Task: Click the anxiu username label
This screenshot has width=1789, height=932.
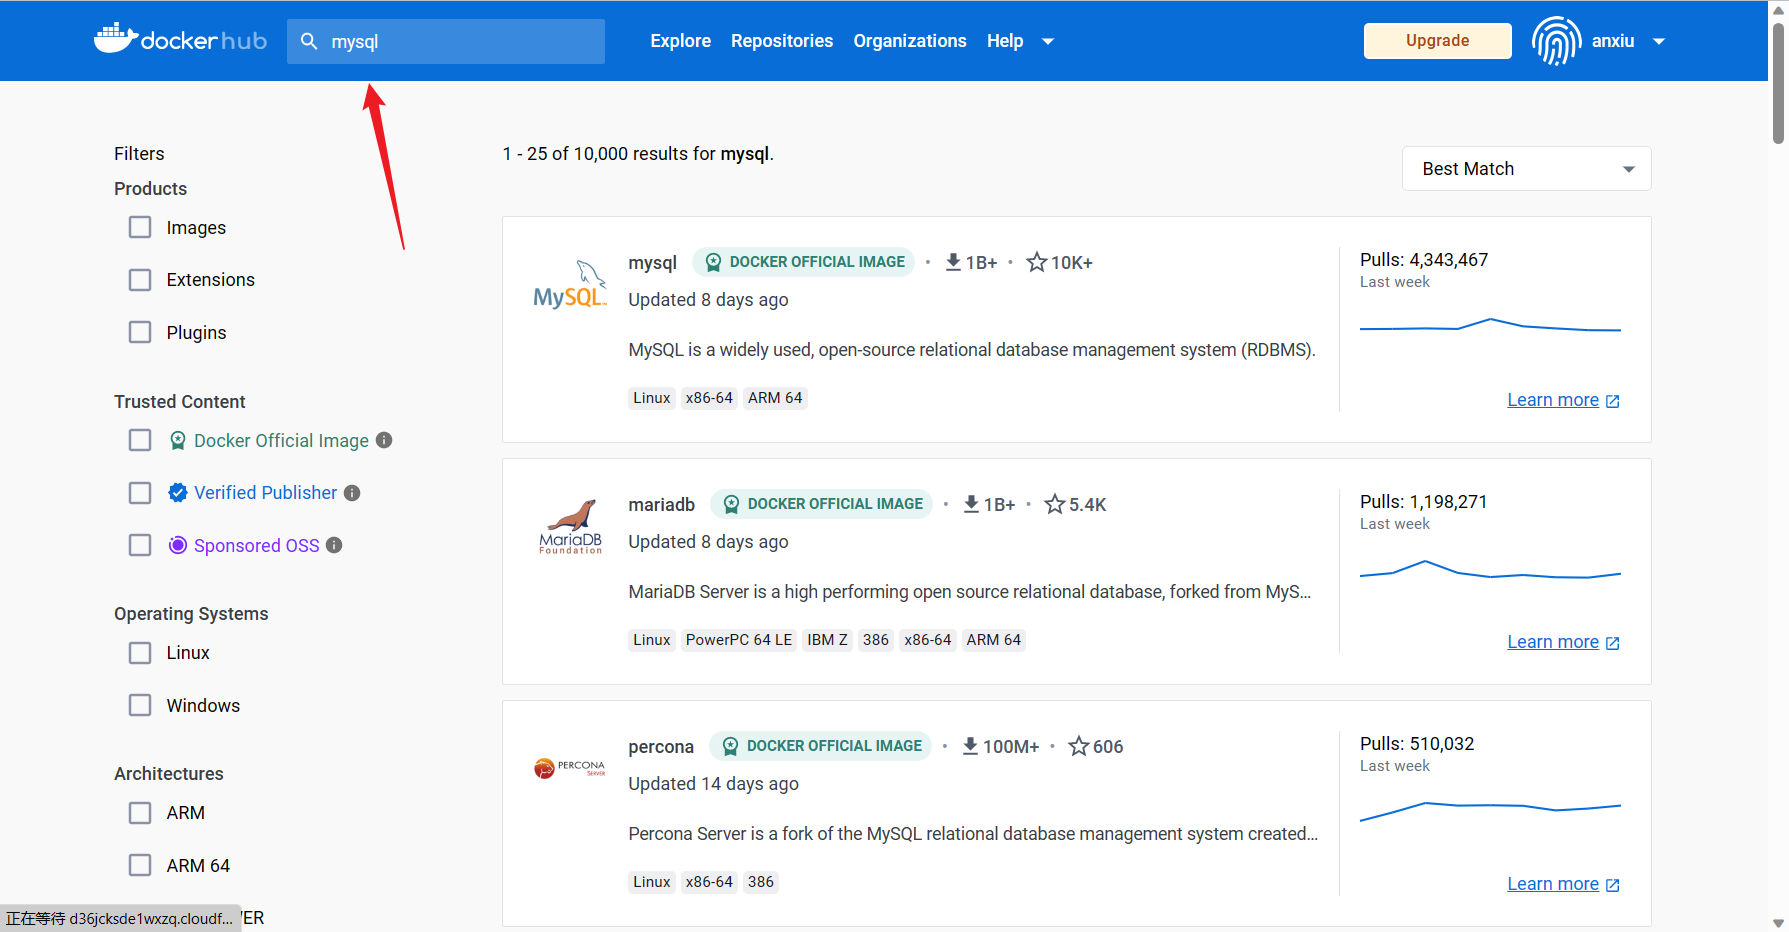Action: click(1613, 41)
